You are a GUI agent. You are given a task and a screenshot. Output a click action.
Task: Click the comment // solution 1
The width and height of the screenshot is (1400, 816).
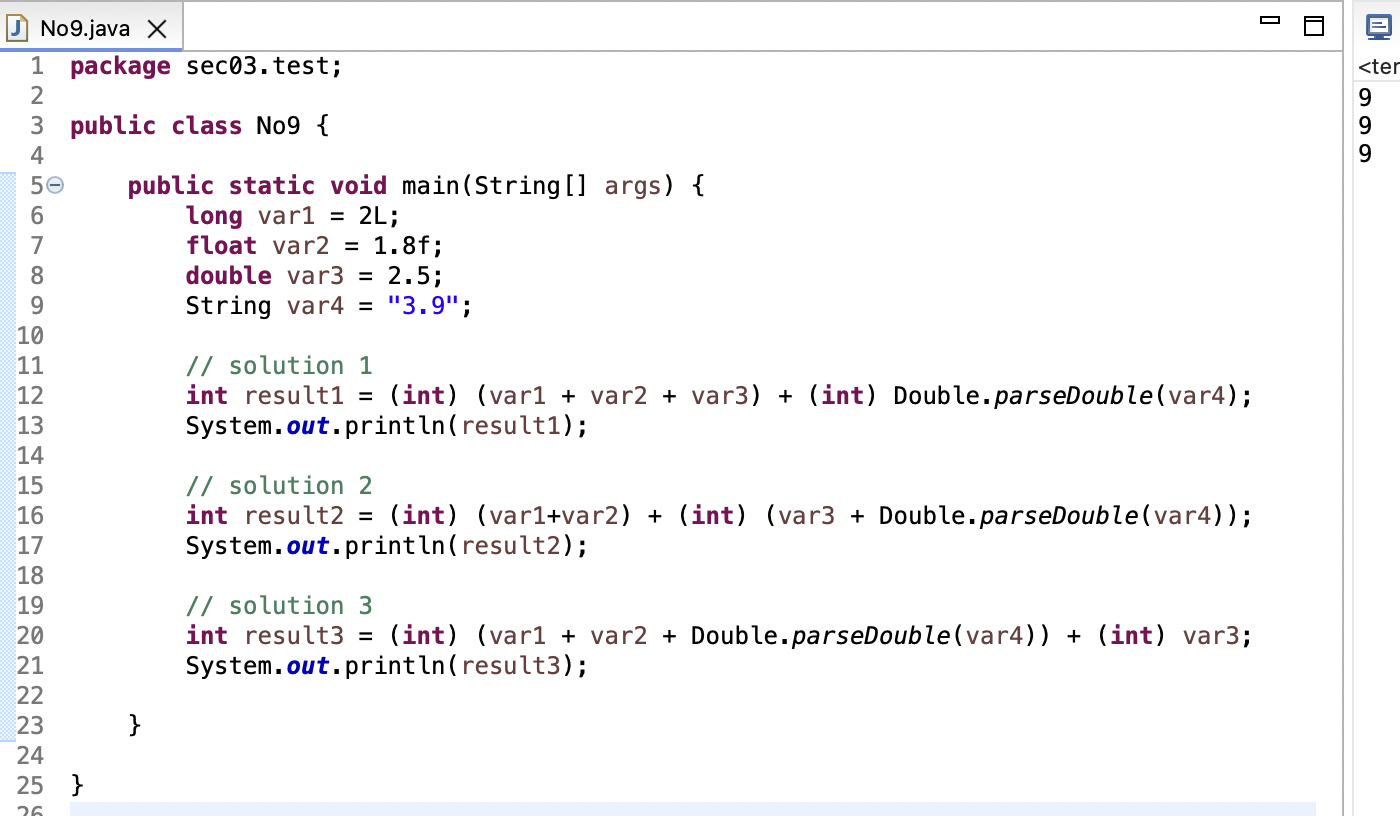(x=279, y=366)
